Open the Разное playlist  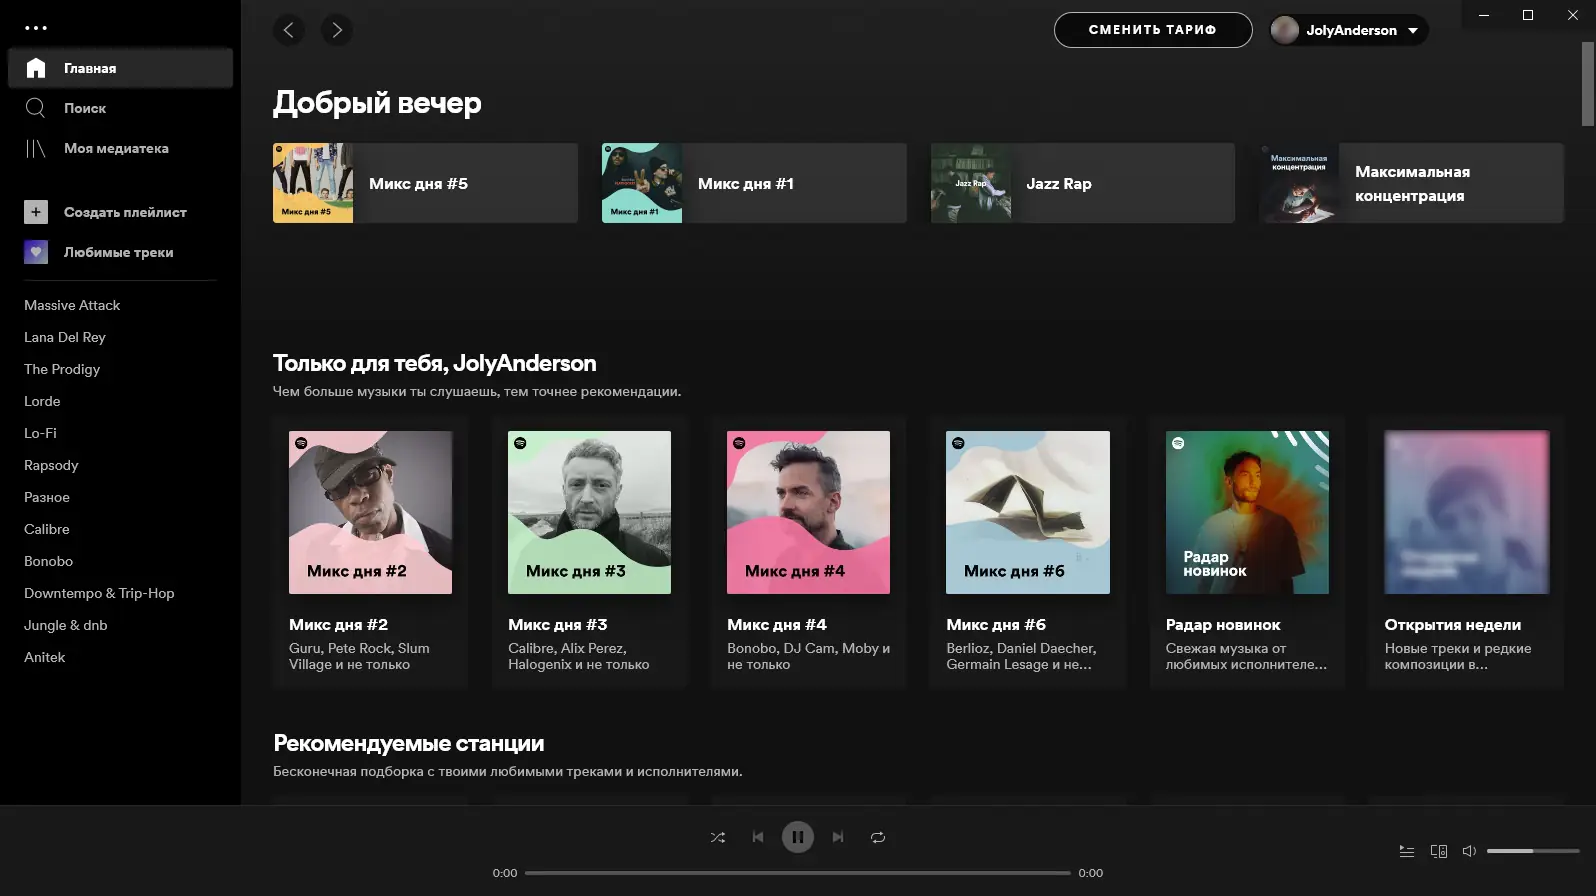coord(47,497)
